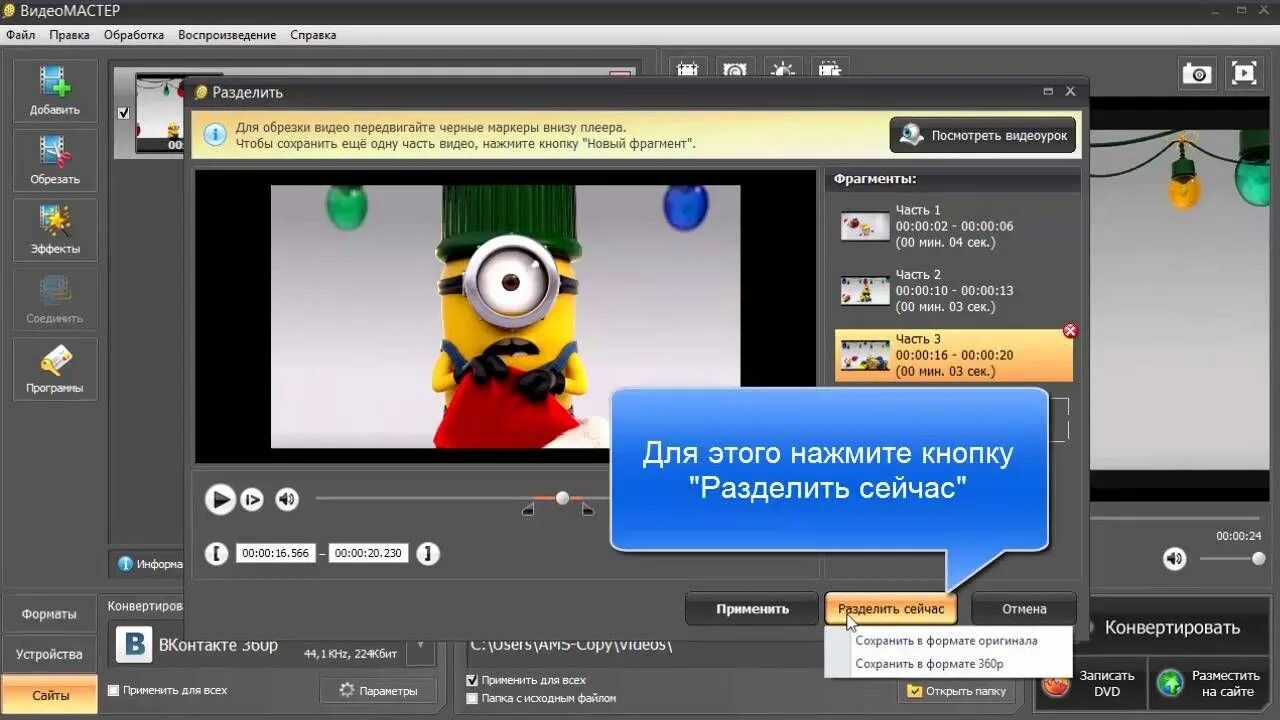Click the end time field 00:00:20.230

click(368, 553)
